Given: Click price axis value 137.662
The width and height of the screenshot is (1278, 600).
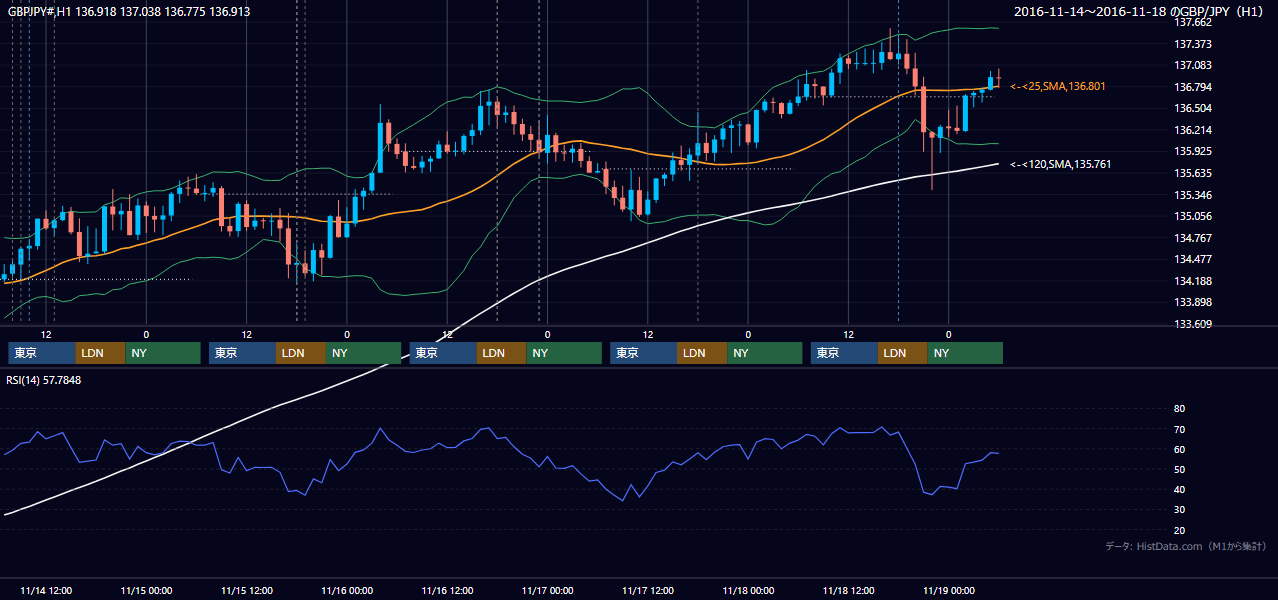Looking at the screenshot, I should click(1193, 22).
